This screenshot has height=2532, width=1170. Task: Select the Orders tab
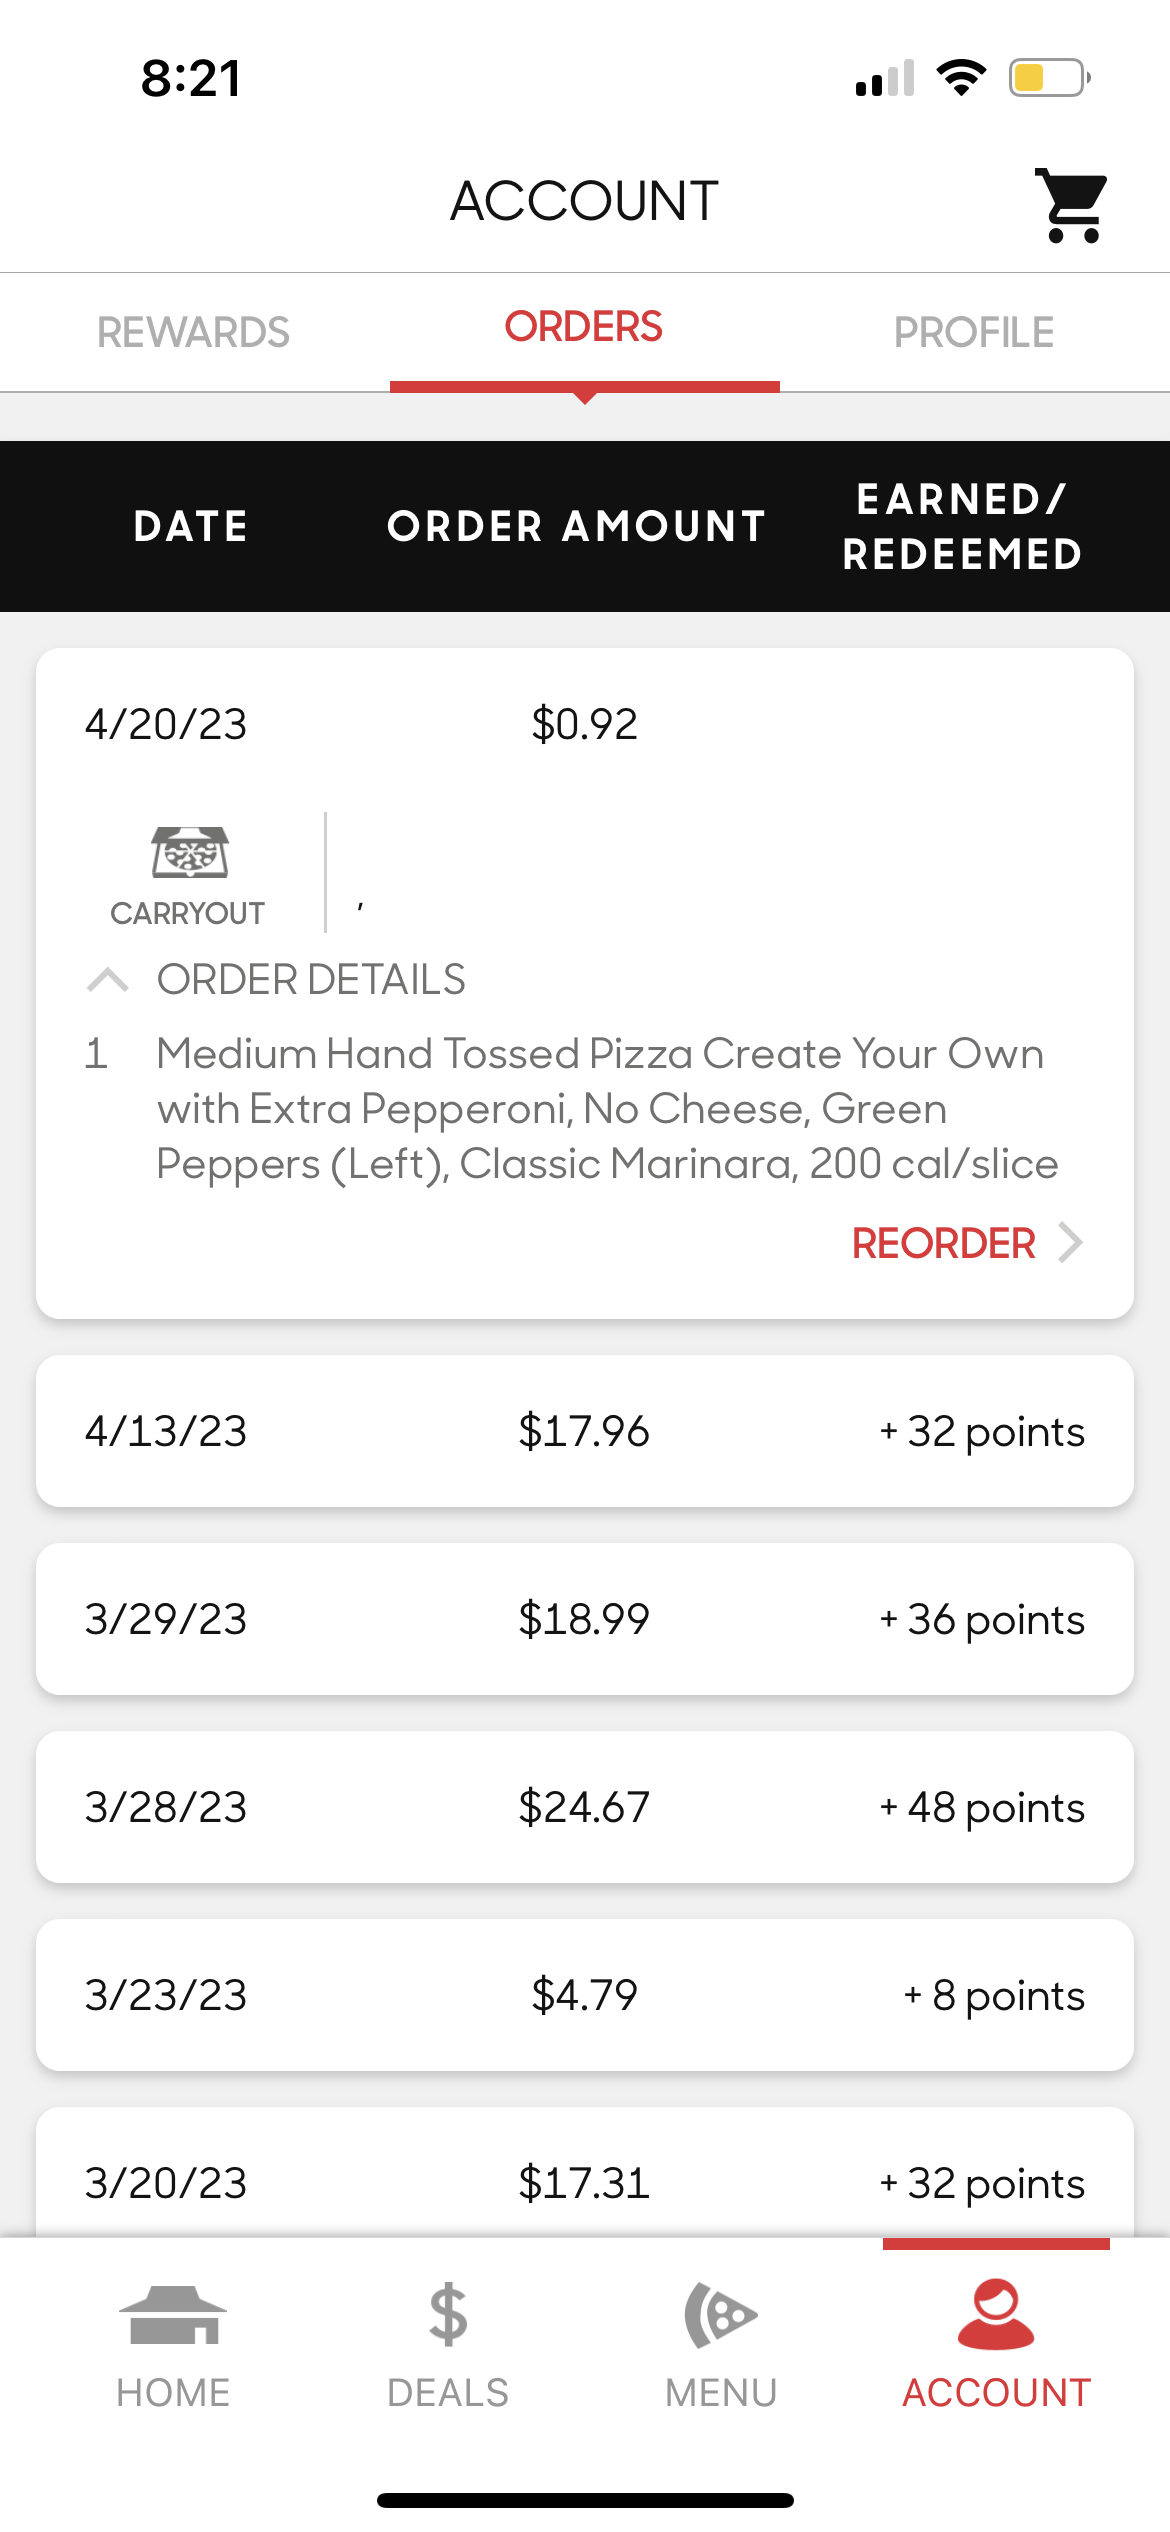tap(584, 328)
